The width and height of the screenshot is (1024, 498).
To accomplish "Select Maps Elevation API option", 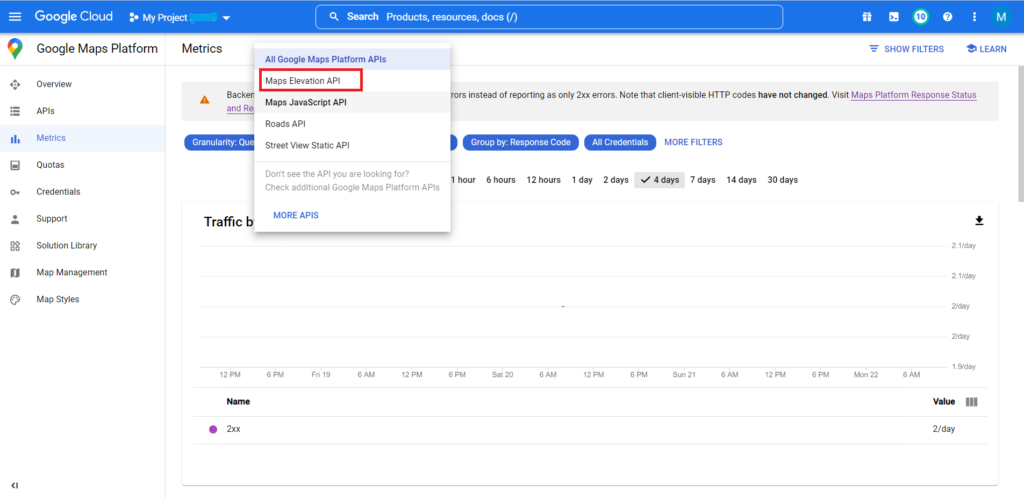I will (x=352, y=81).
